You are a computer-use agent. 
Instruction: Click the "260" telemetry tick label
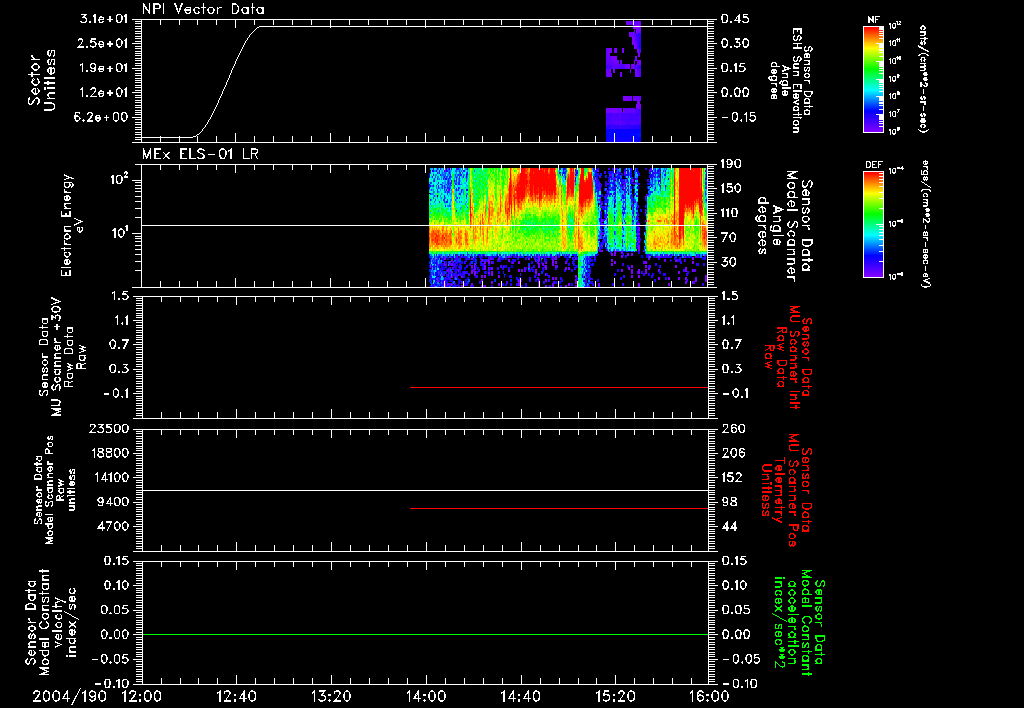tap(733, 429)
